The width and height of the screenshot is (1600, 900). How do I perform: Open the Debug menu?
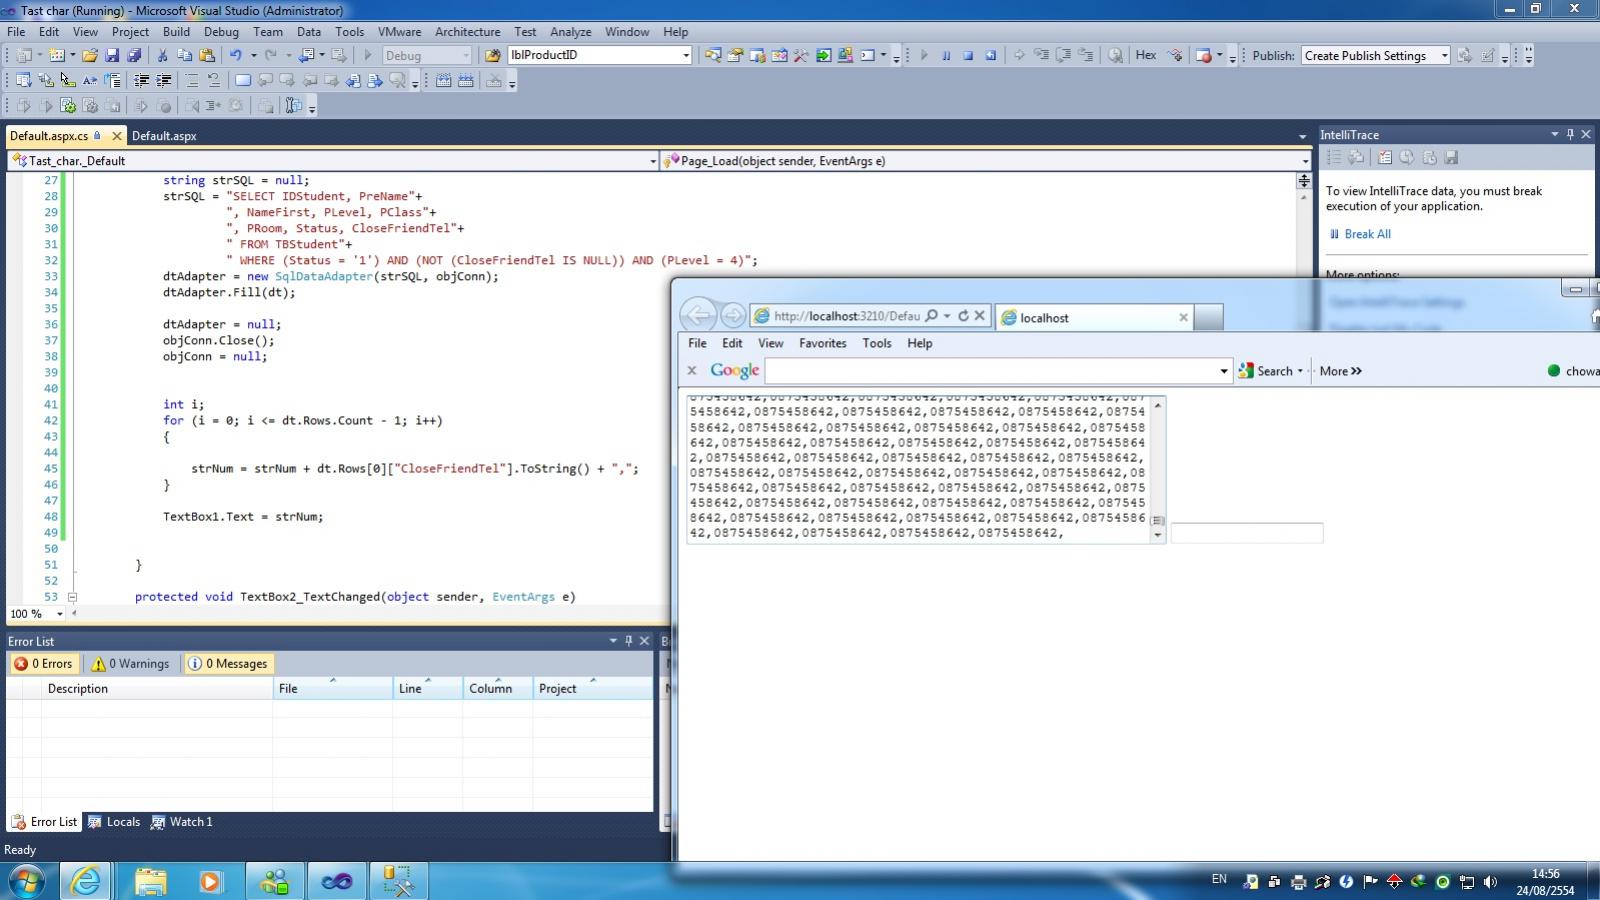221,32
